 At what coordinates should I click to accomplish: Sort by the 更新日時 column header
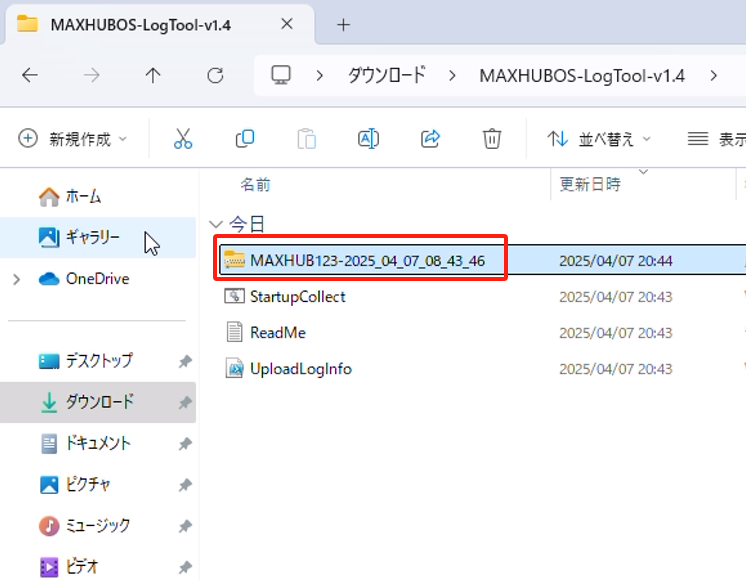pos(590,184)
